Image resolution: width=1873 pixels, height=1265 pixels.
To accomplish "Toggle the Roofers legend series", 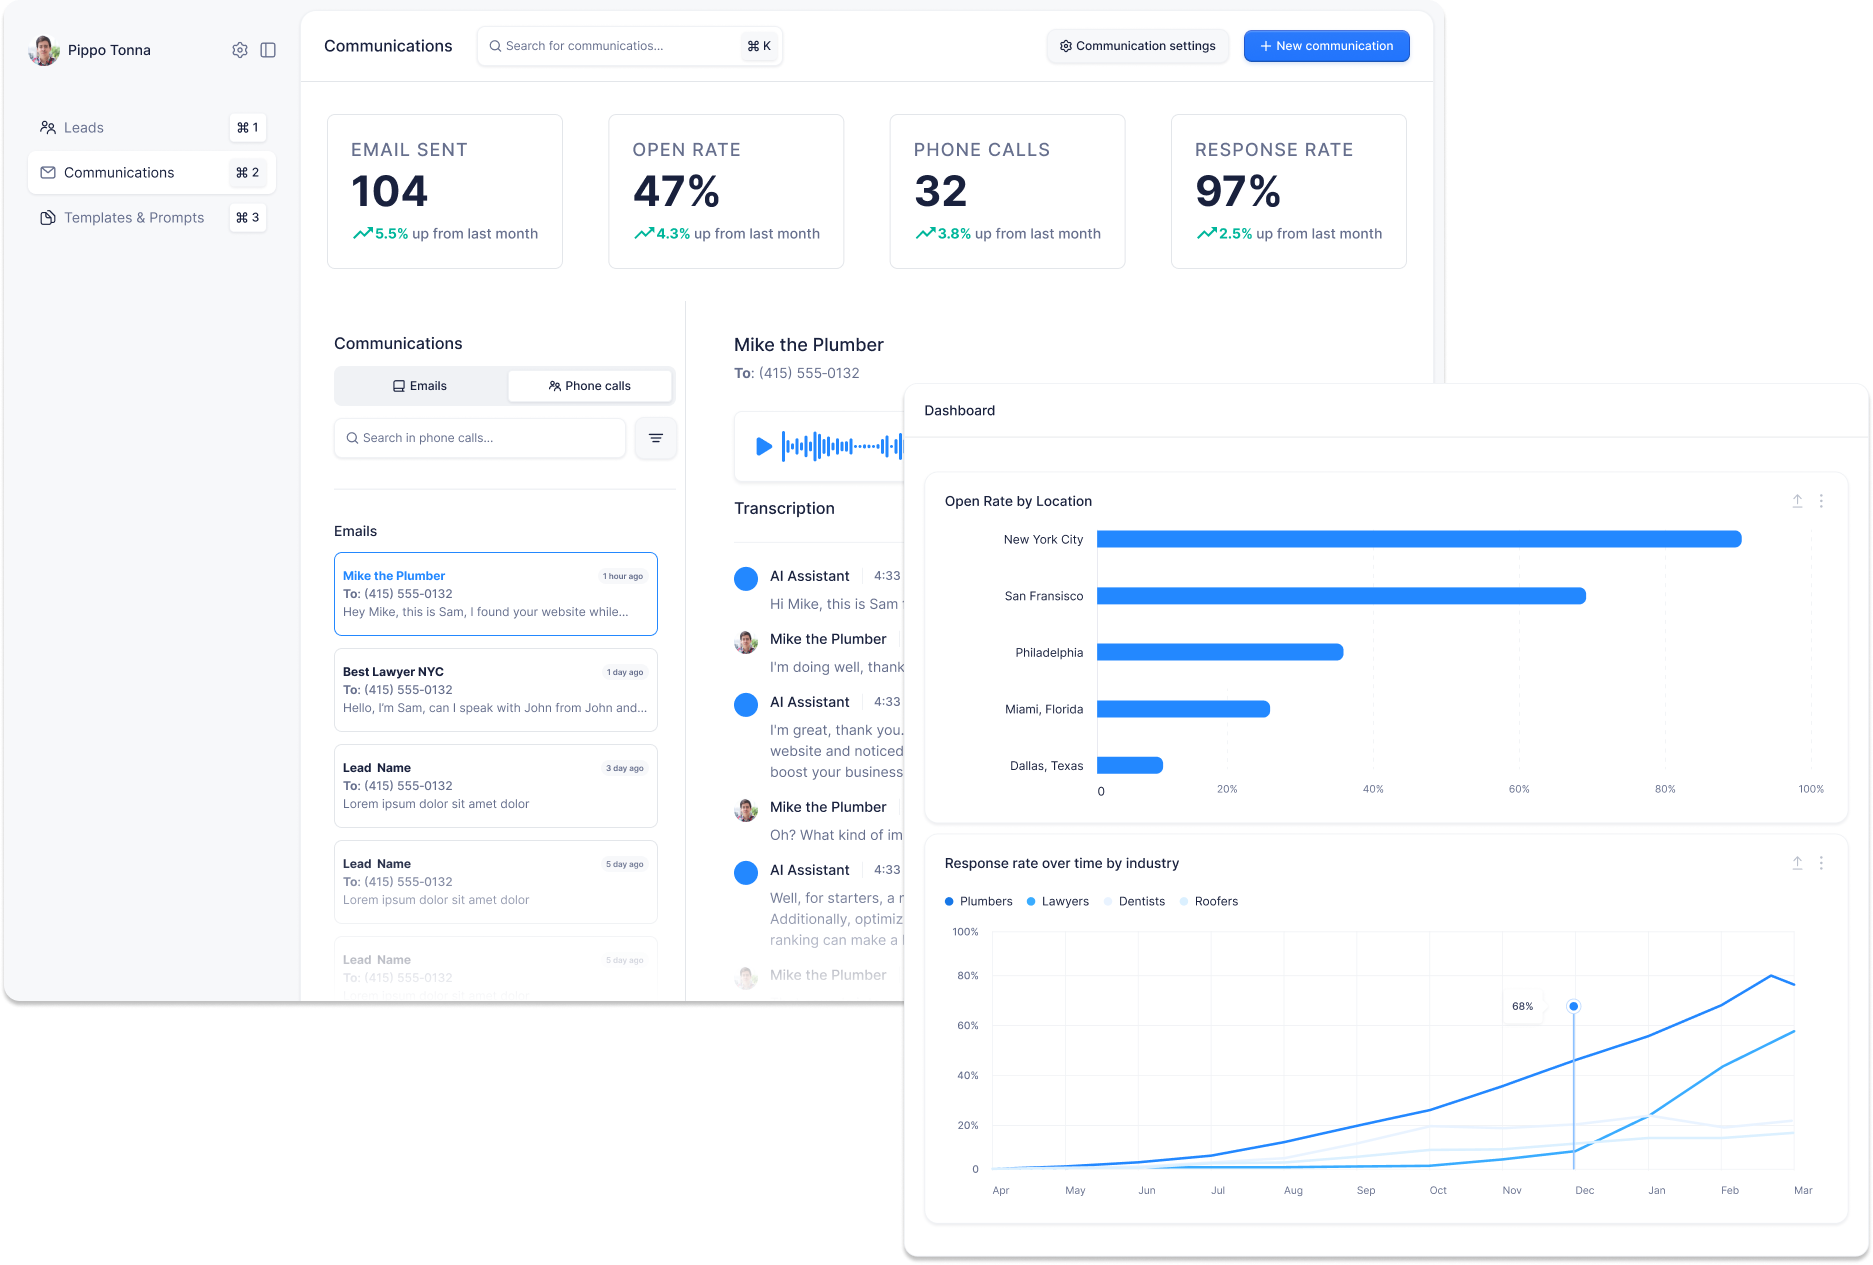I will coord(1209,901).
